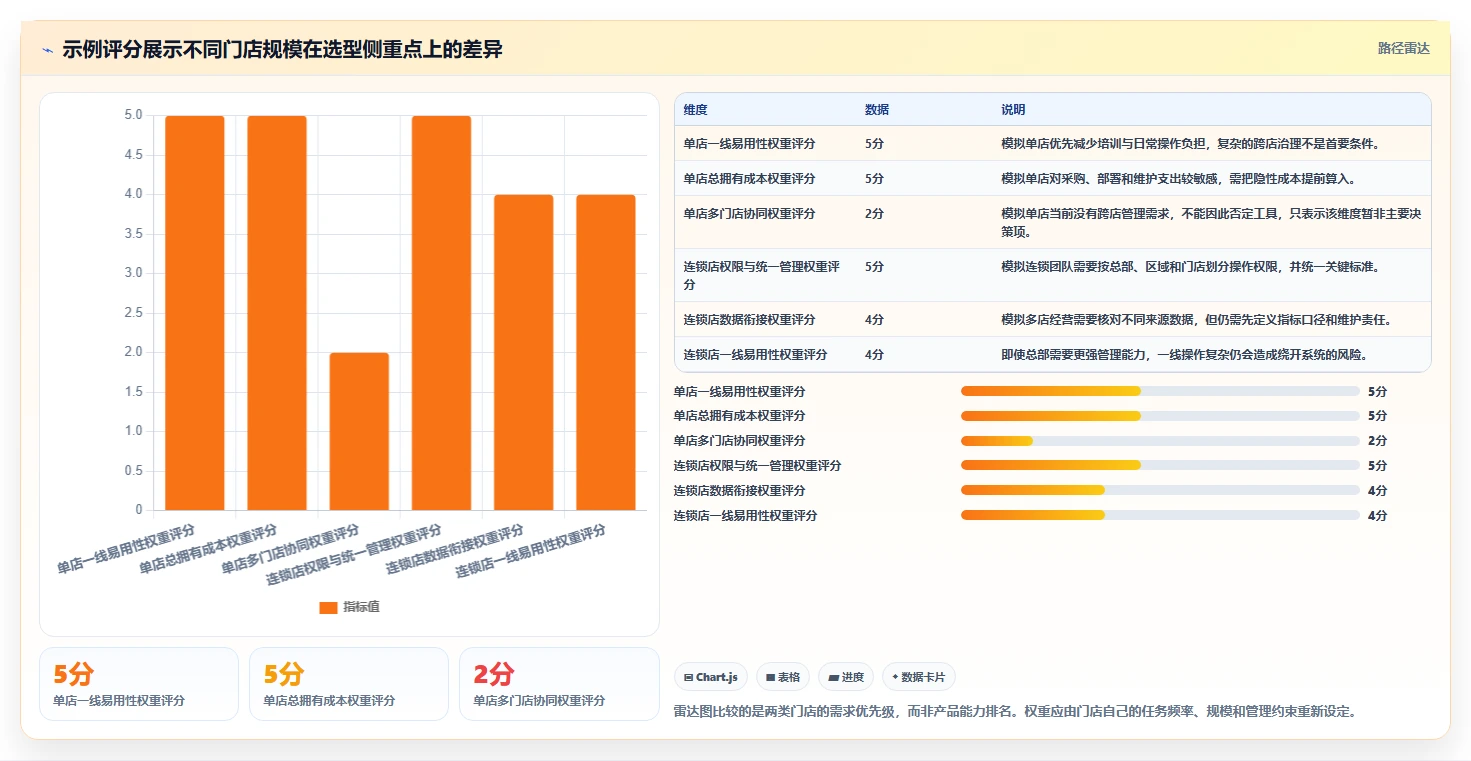
Task: Click table cell 单店一线易用性权重评分
Action: point(749,143)
